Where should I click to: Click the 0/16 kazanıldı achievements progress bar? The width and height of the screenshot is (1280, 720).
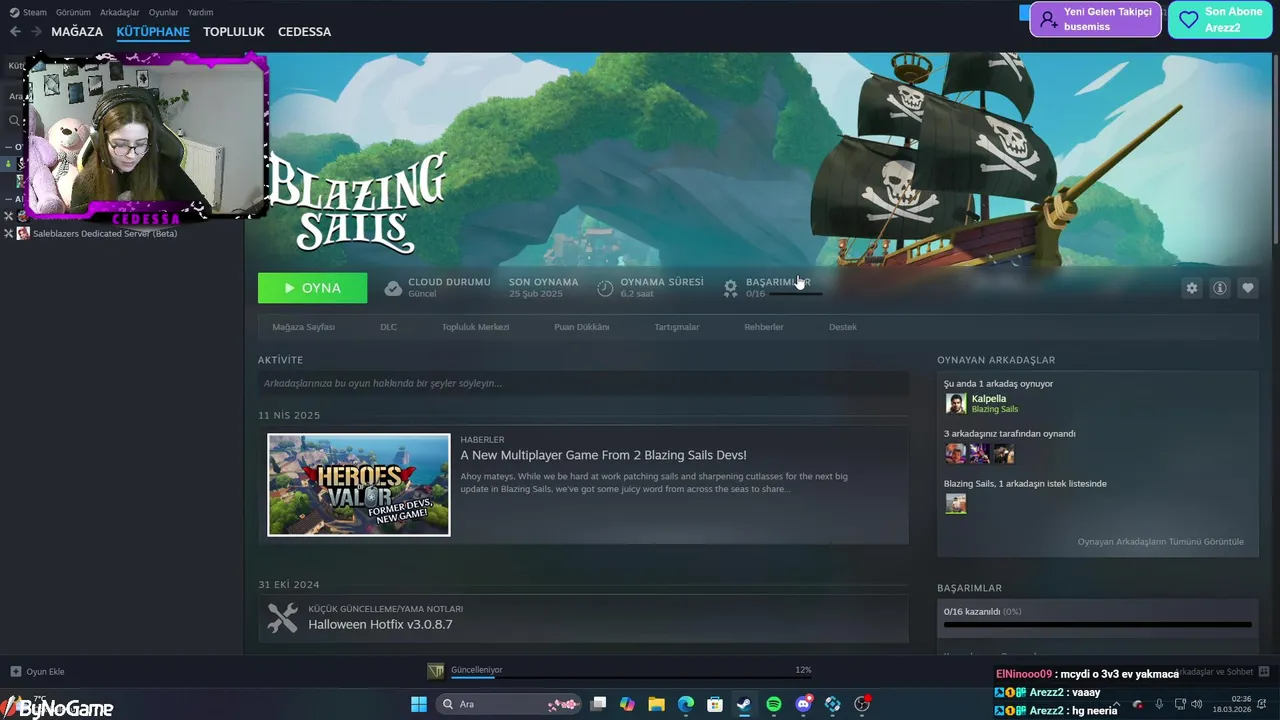click(1097, 624)
